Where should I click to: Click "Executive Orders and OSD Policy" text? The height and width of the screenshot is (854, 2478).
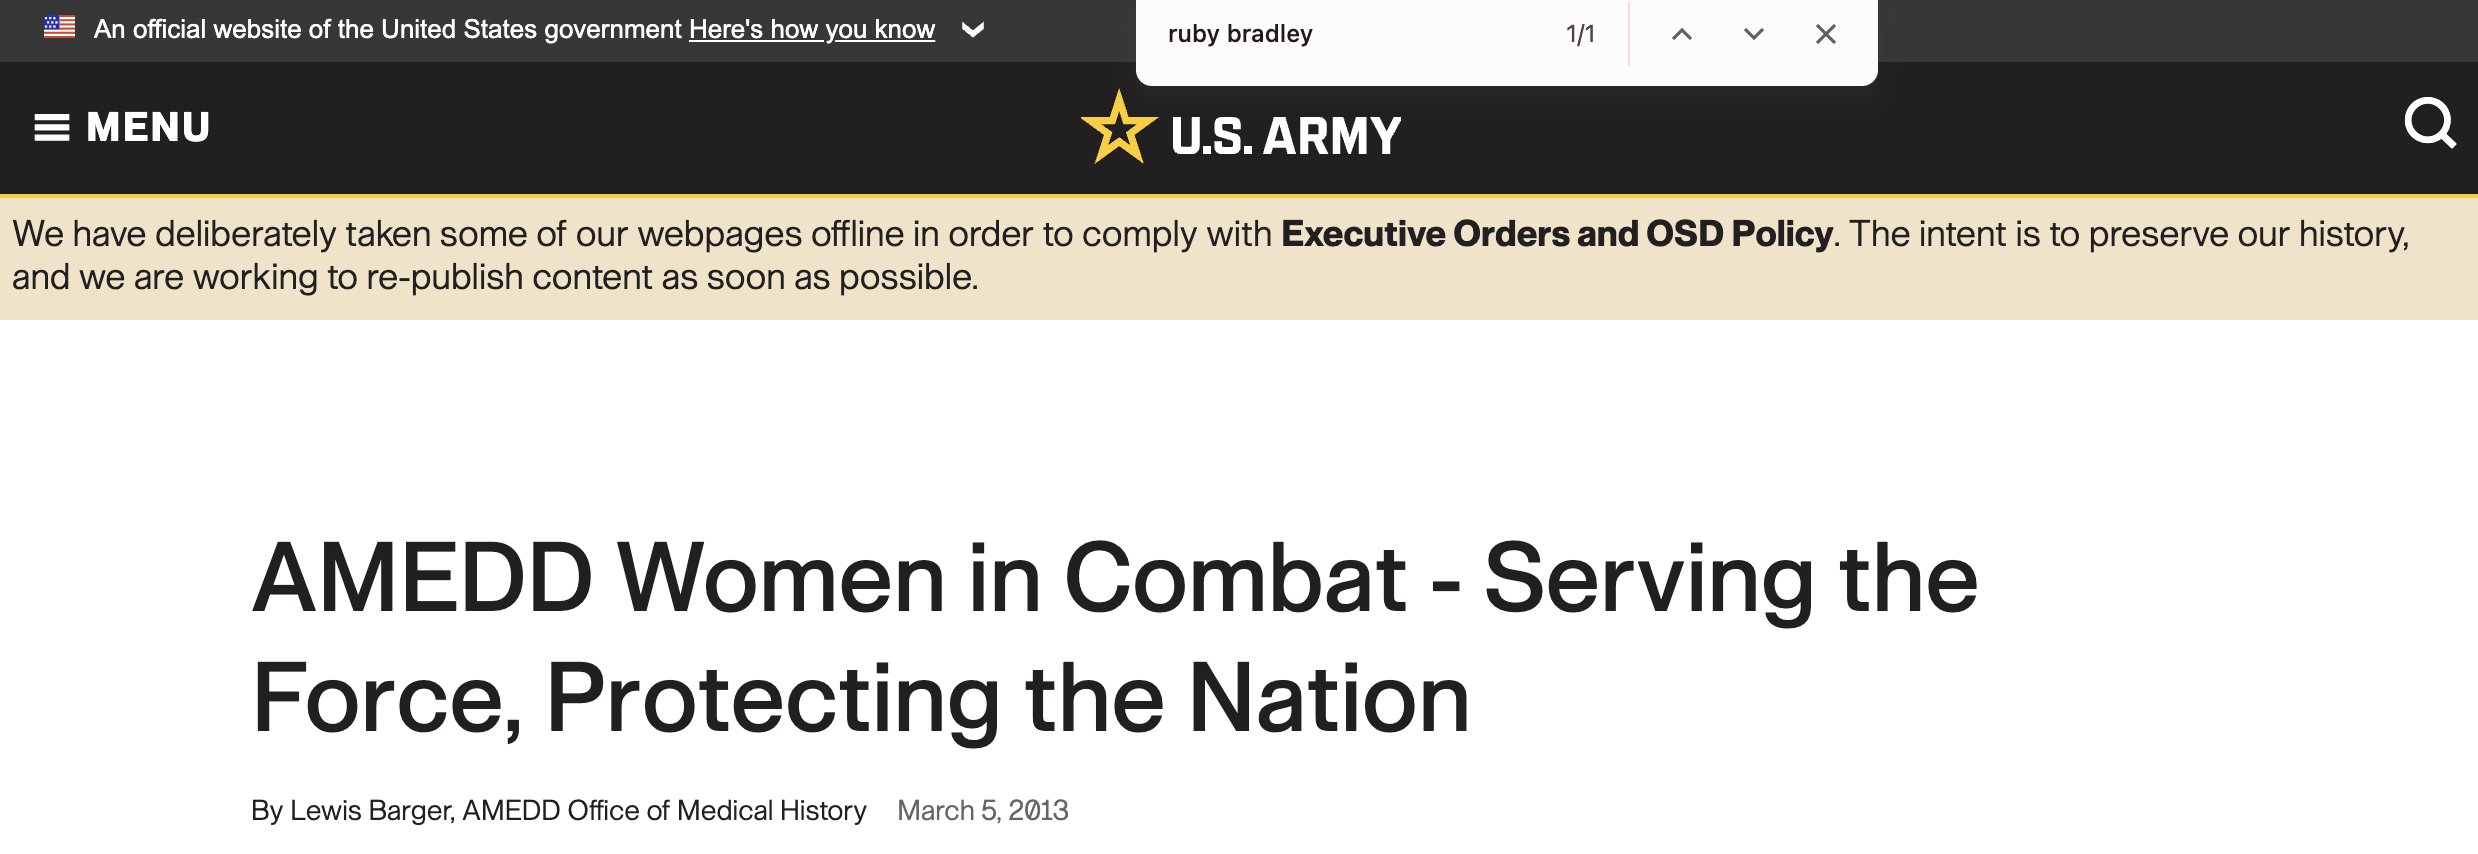[1557, 234]
